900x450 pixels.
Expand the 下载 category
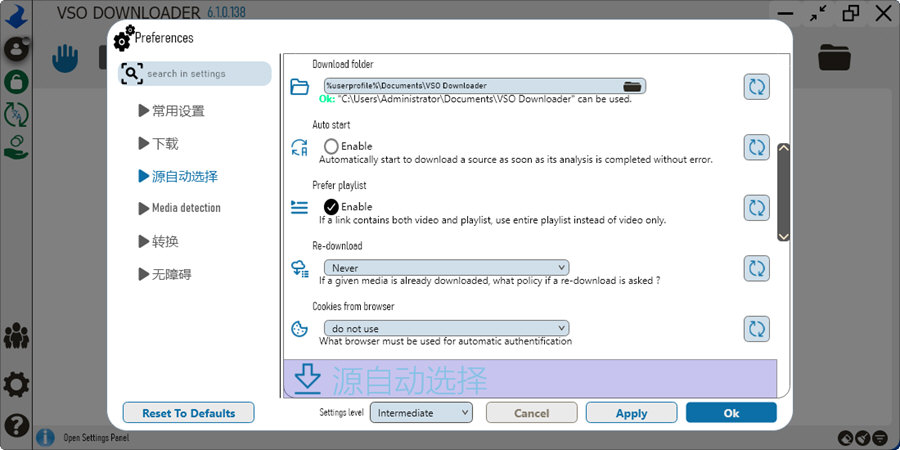[x=158, y=143]
